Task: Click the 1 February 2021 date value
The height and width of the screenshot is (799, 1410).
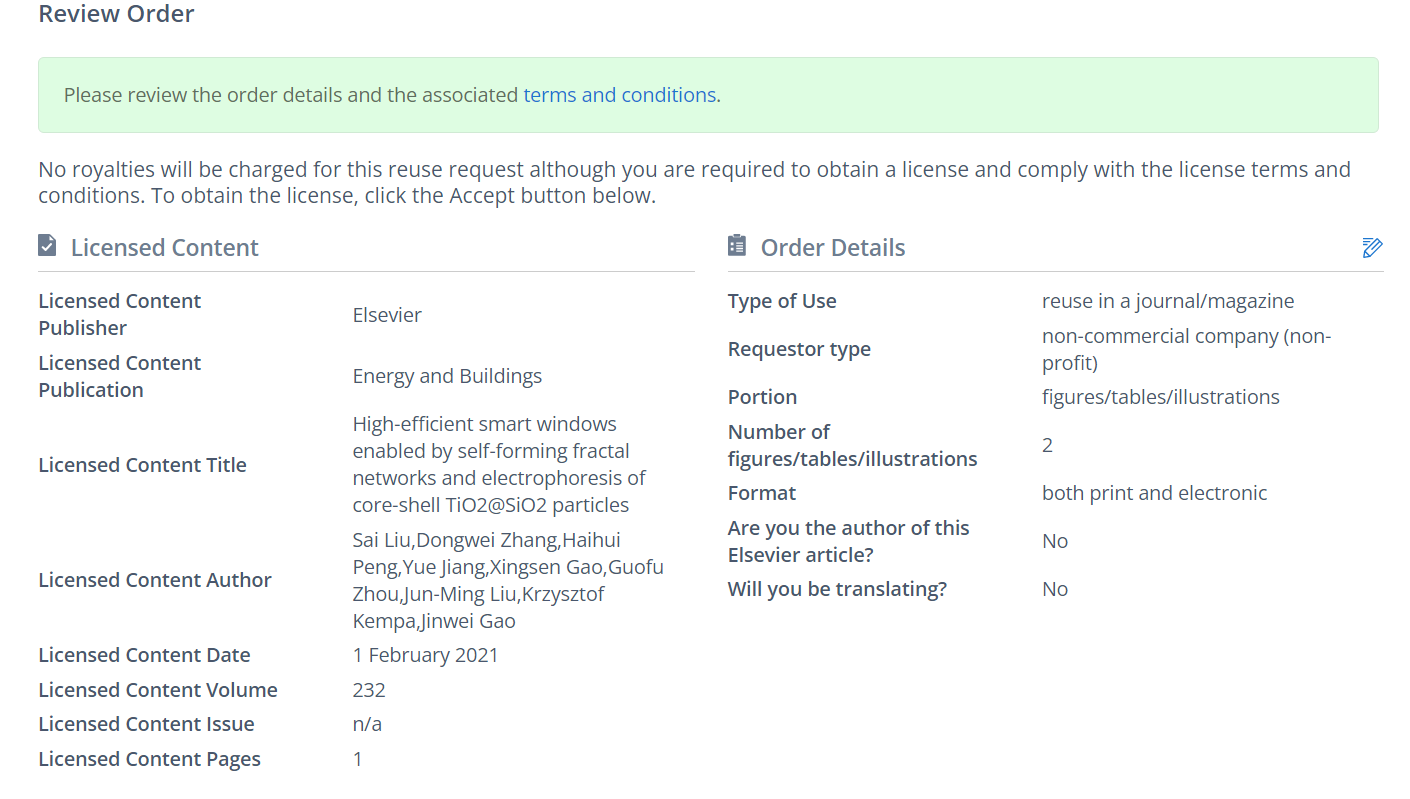Action: tap(425, 655)
